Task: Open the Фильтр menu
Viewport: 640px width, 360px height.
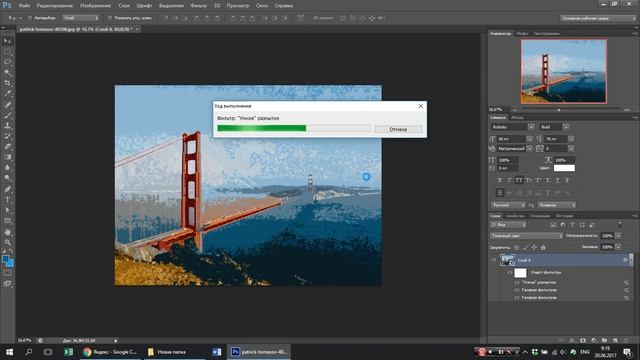Action: coord(199,6)
